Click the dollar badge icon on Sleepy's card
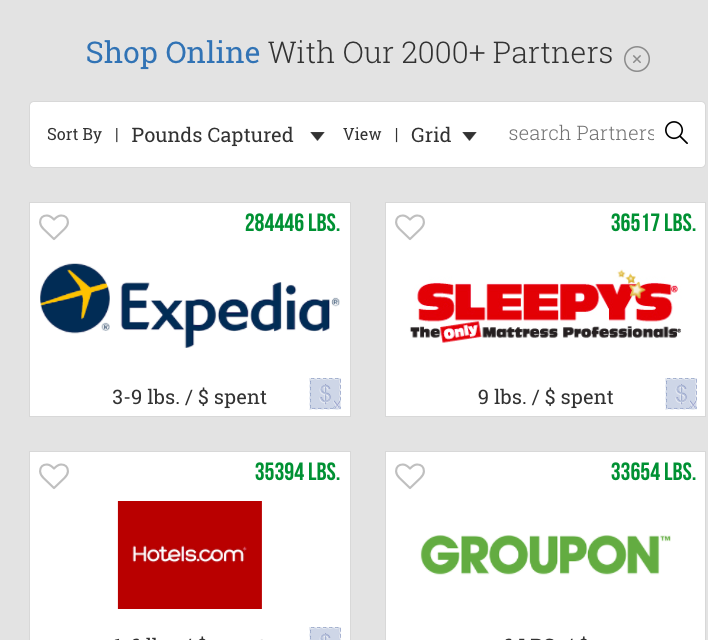 (x=681, y=393)
